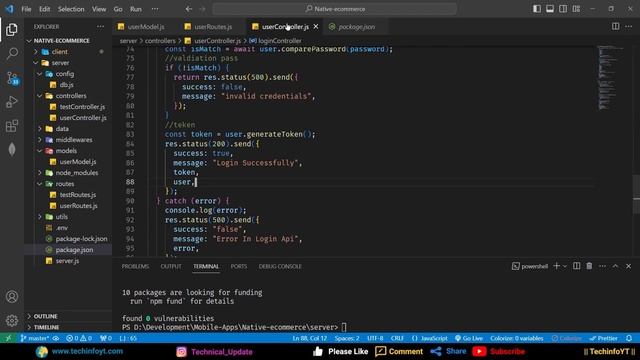
Task: Open the Extensions view
Action: tap(12, 125)
